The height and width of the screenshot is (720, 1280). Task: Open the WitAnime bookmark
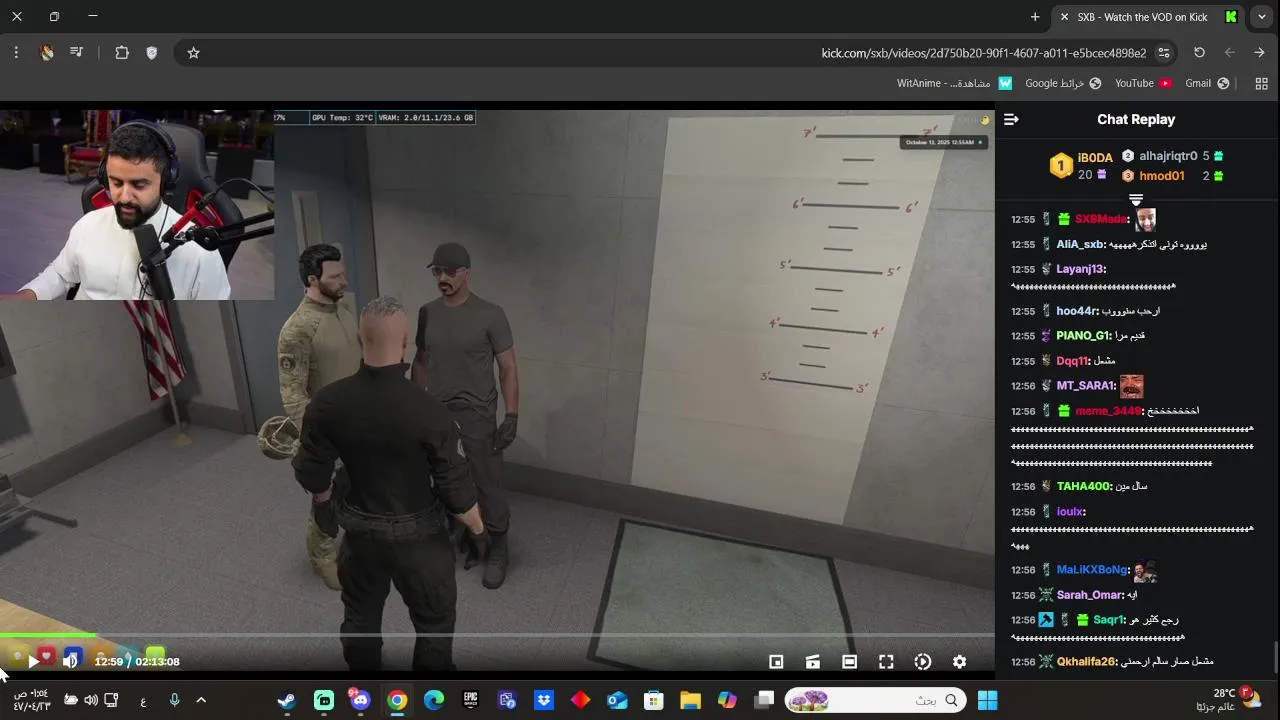tap(955, 84)
